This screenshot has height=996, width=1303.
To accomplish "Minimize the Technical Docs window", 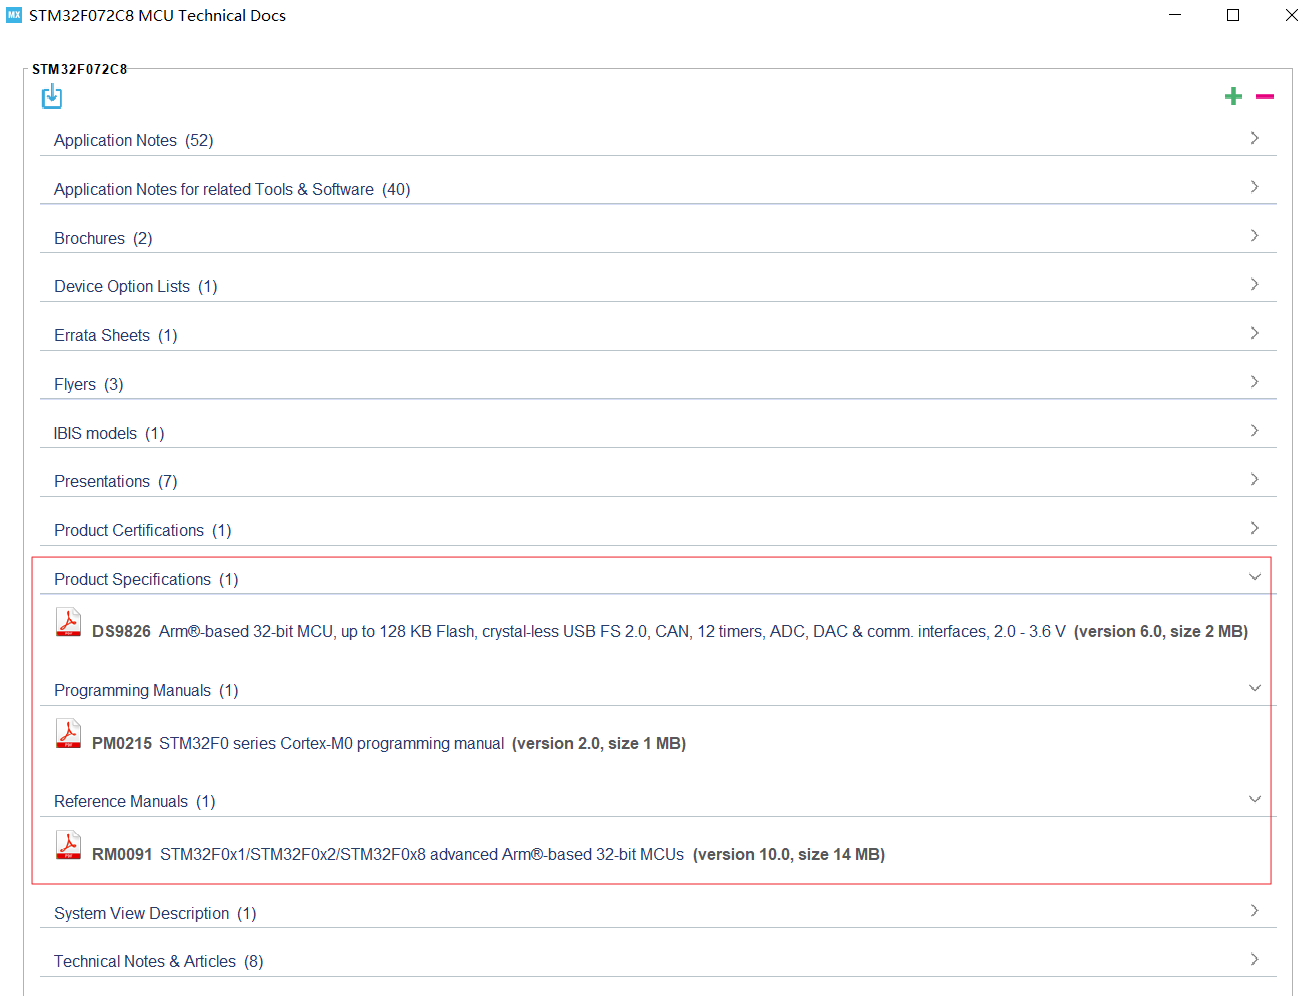I will click(x=1175, y=15).
